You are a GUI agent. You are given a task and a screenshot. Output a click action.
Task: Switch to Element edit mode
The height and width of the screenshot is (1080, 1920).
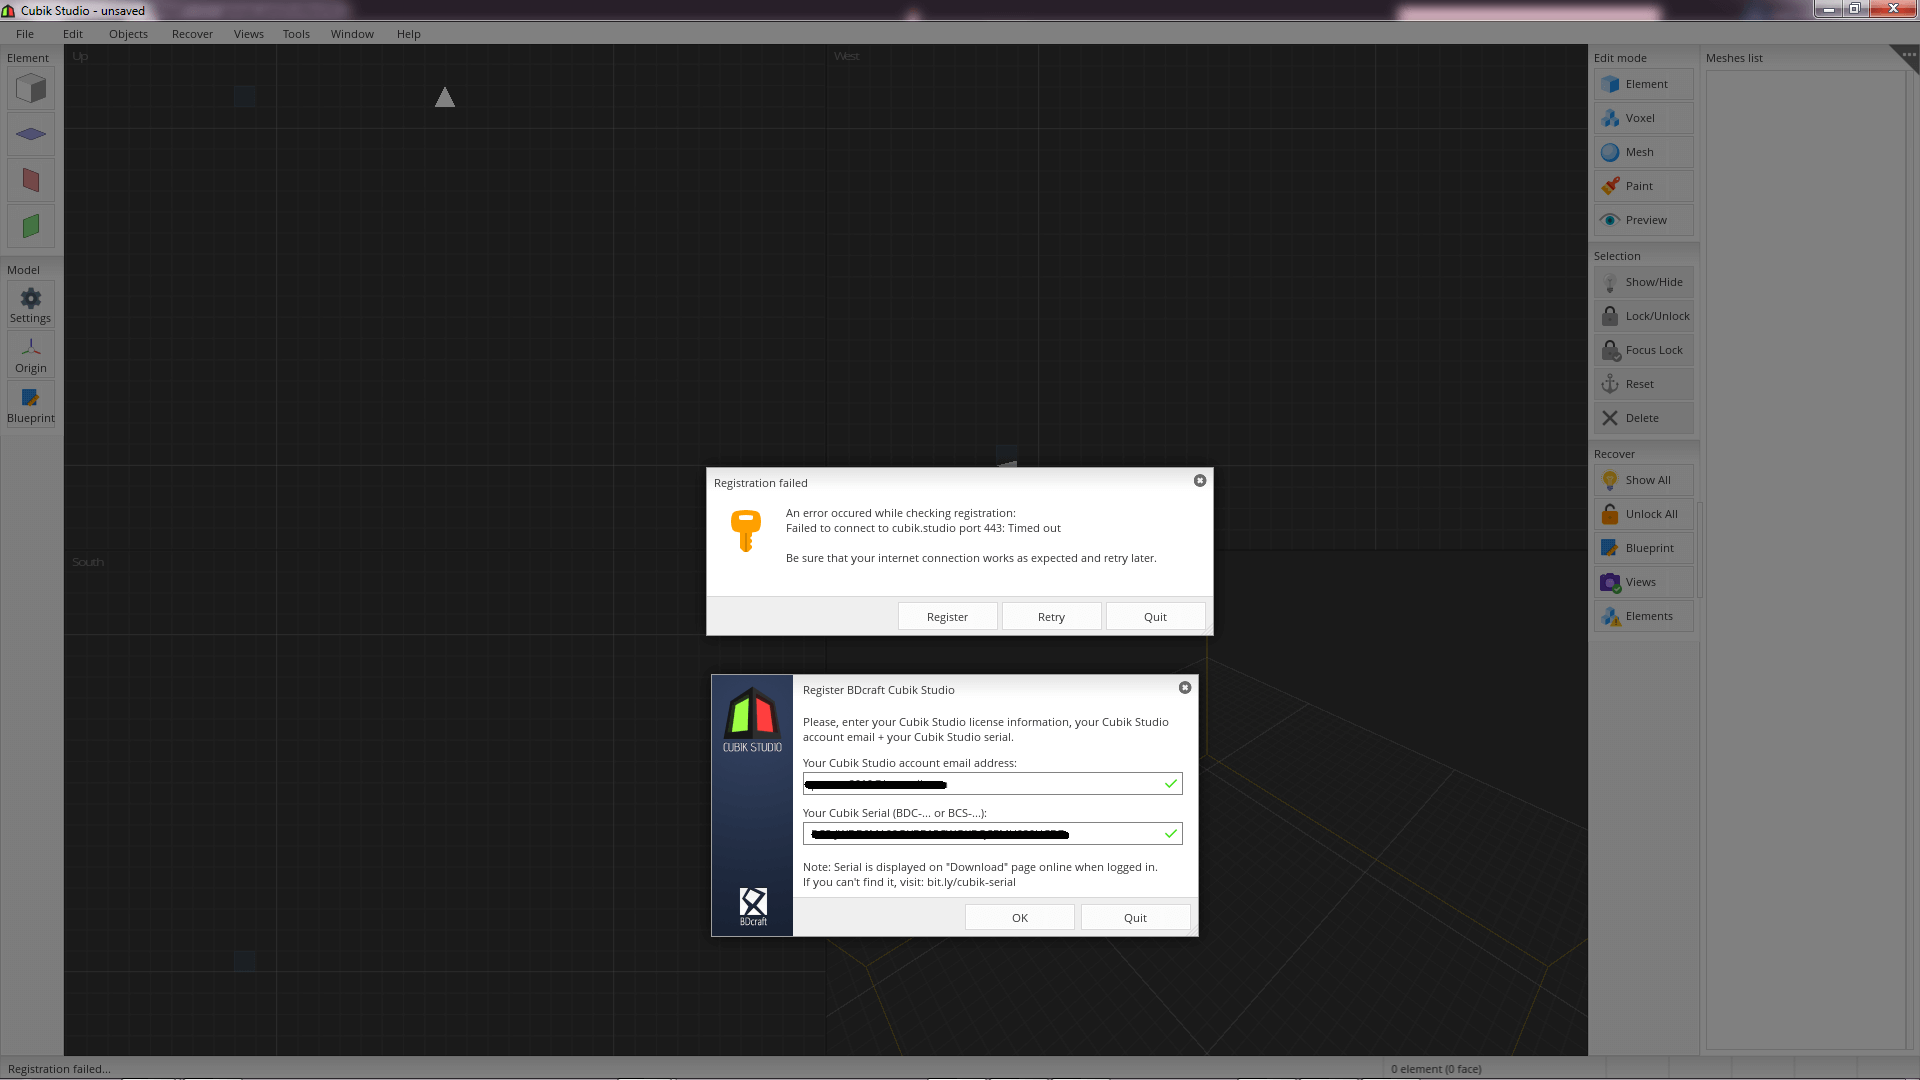(x=1643, y=84)
